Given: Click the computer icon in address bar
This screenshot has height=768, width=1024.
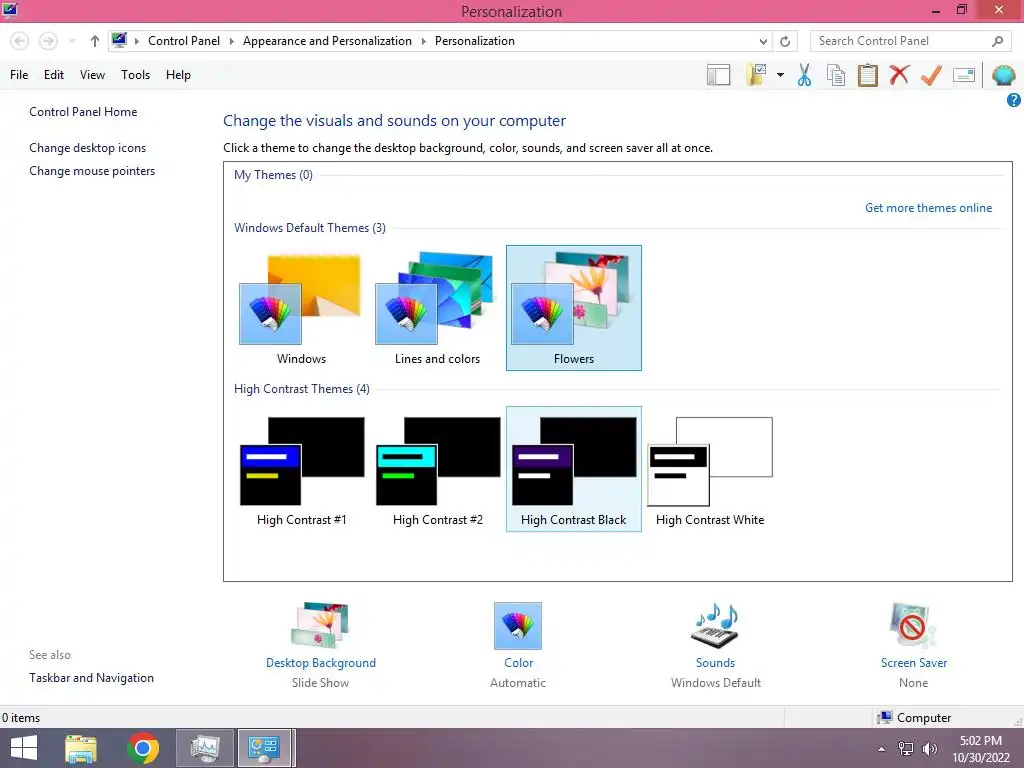Looking at the screenshot, I should [119, 40].
